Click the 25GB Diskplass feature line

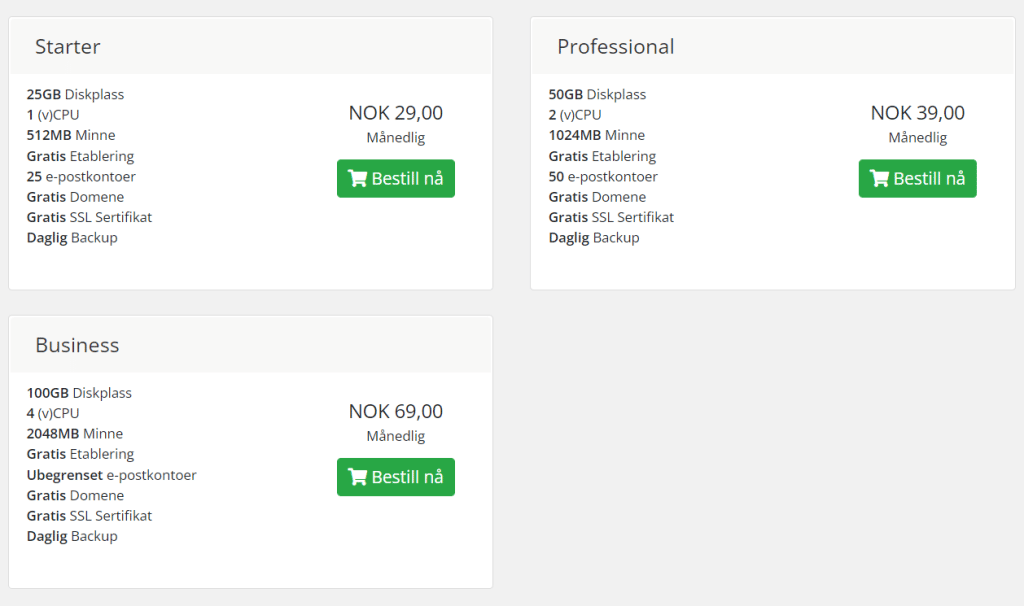pyautogui.click(x=75, y=95)
